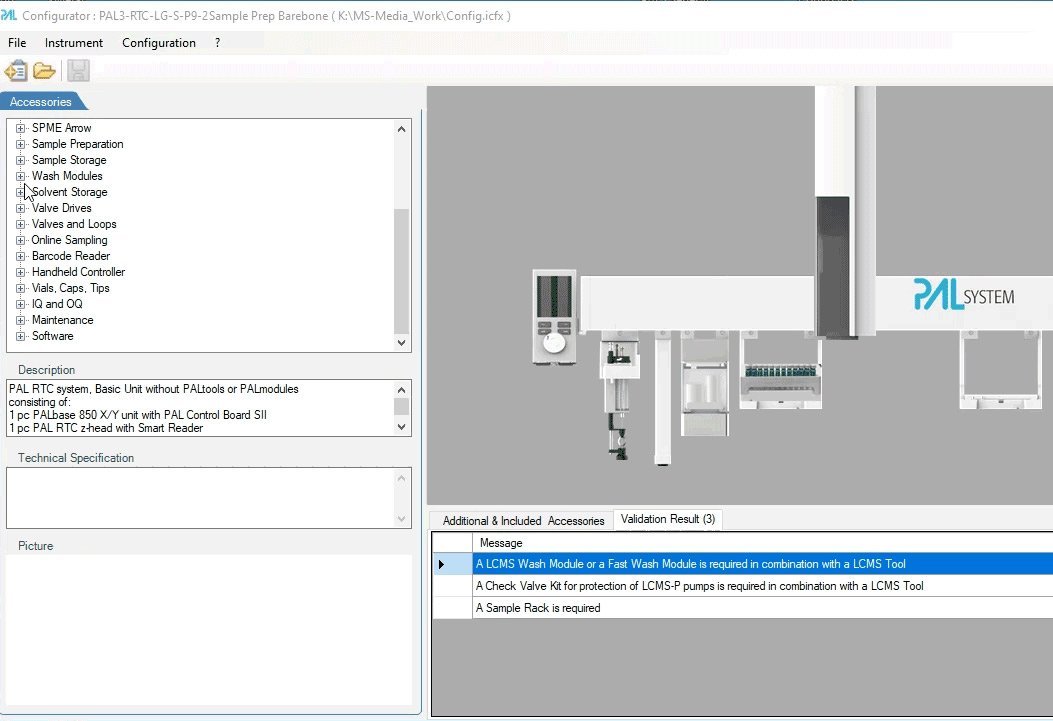Select the Barcode Reader tree item
Image resolution: width=1053 pixels, height=721 pixels.
(70, 256)
